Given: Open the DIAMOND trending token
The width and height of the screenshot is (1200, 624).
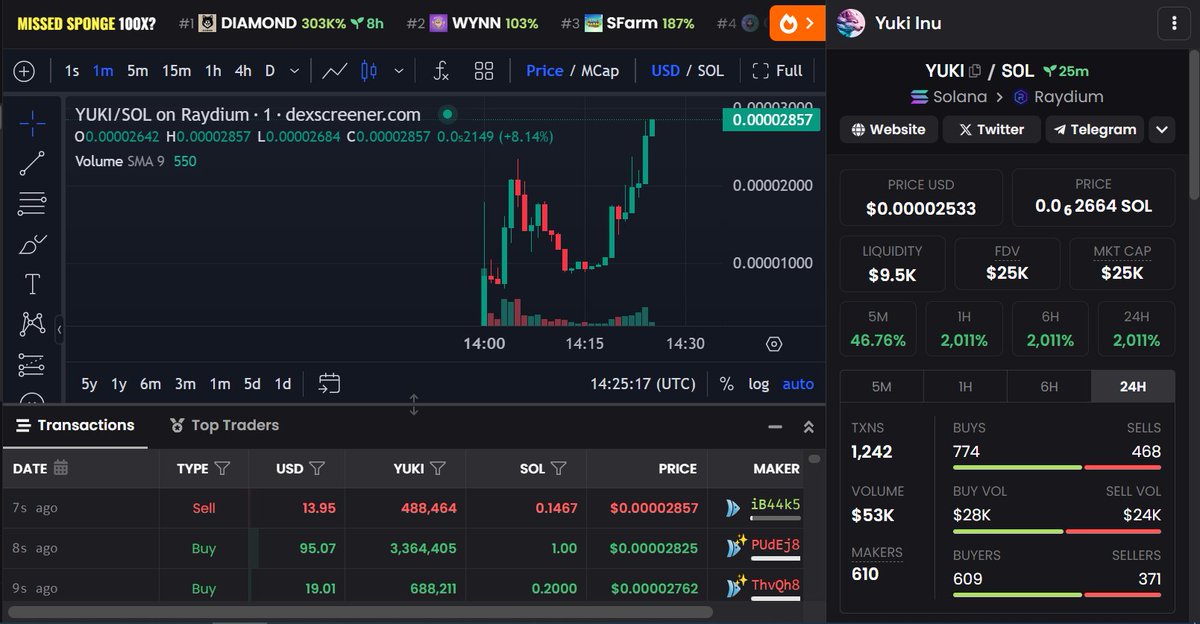Looking at the screenshot, I should coord(281,23).
